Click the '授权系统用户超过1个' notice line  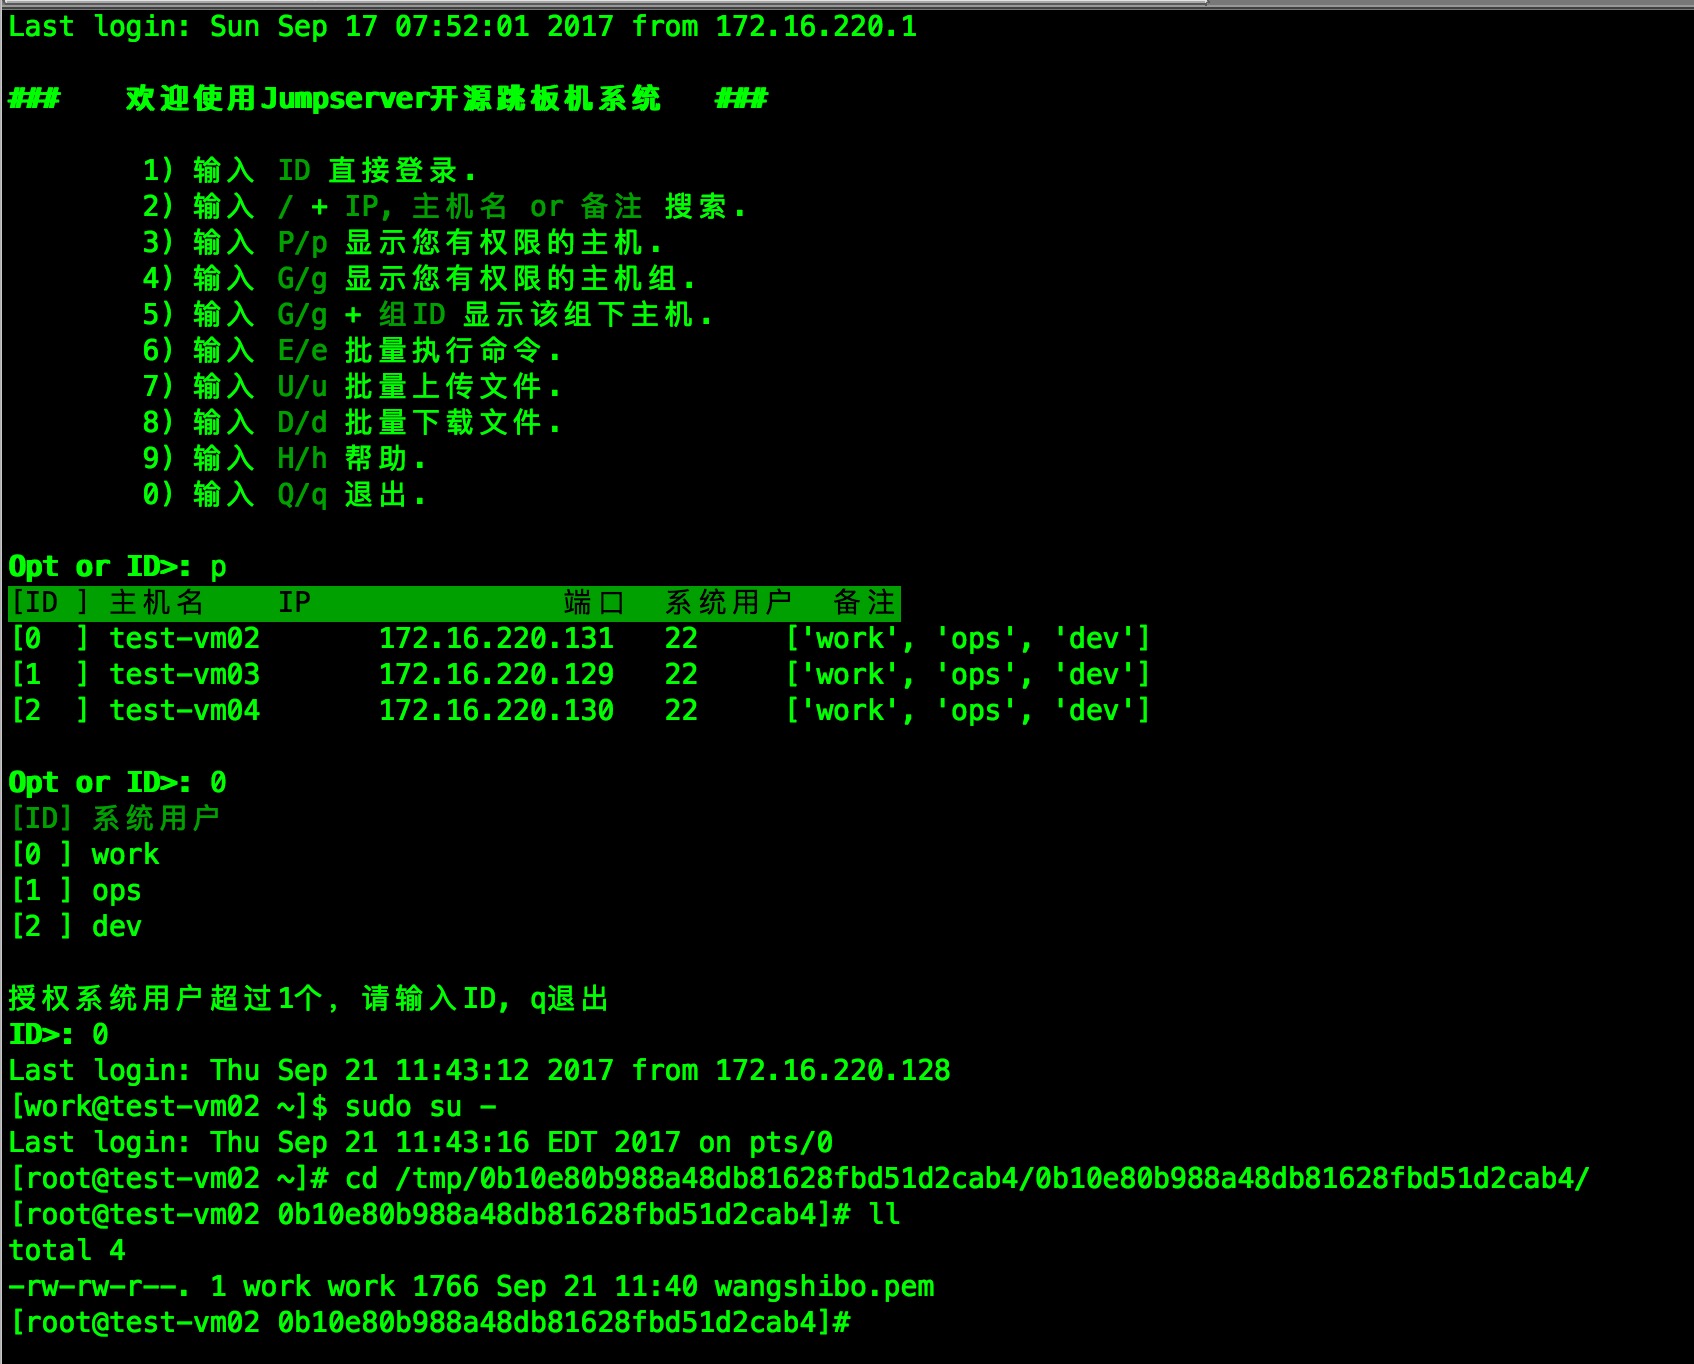tap(309, 998)
